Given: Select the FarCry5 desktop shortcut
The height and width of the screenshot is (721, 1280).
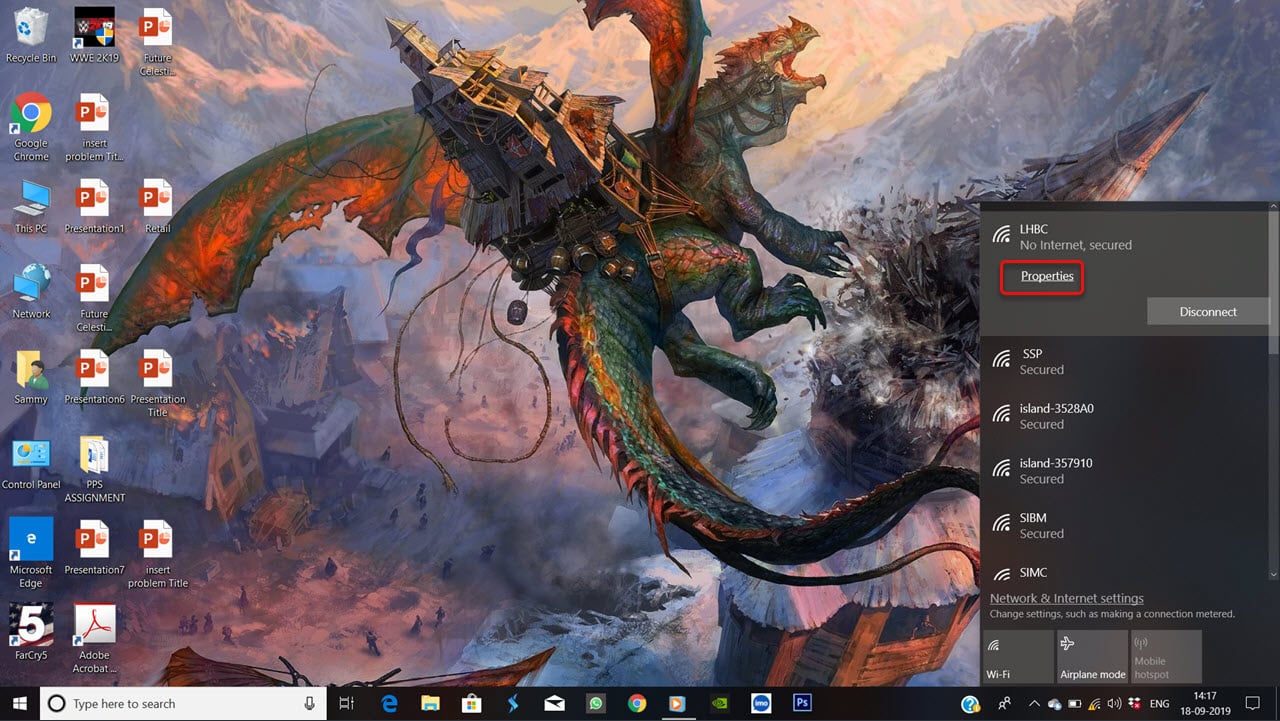Looking at the screenshot, I should click(31, 632).
